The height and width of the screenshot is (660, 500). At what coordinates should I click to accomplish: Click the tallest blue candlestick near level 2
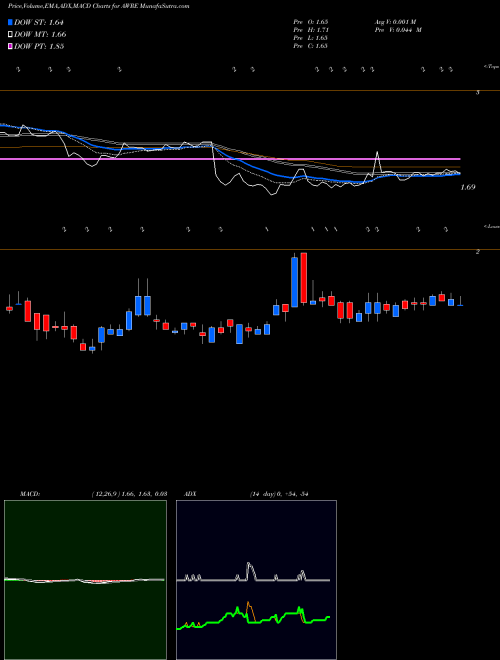click(x=295, y=282)
